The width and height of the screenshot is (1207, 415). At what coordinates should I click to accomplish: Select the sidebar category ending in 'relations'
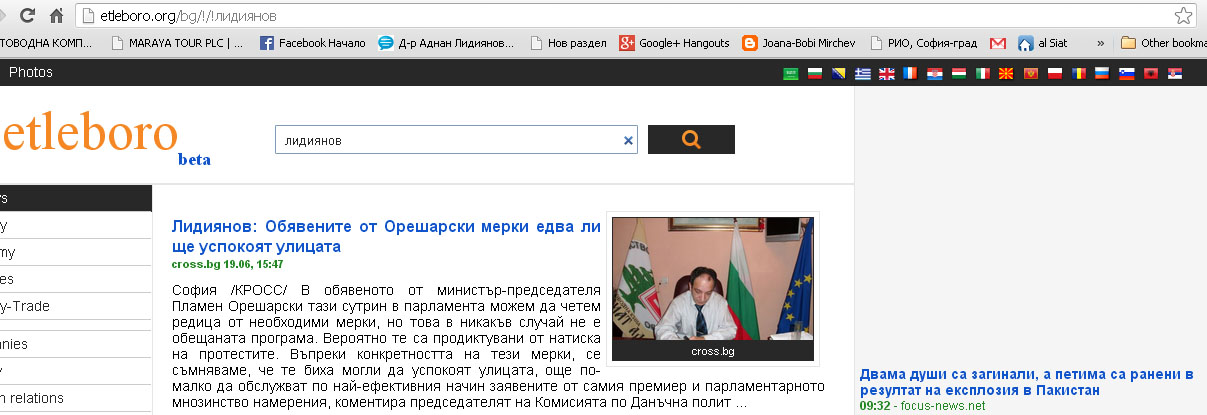[76, 398]
